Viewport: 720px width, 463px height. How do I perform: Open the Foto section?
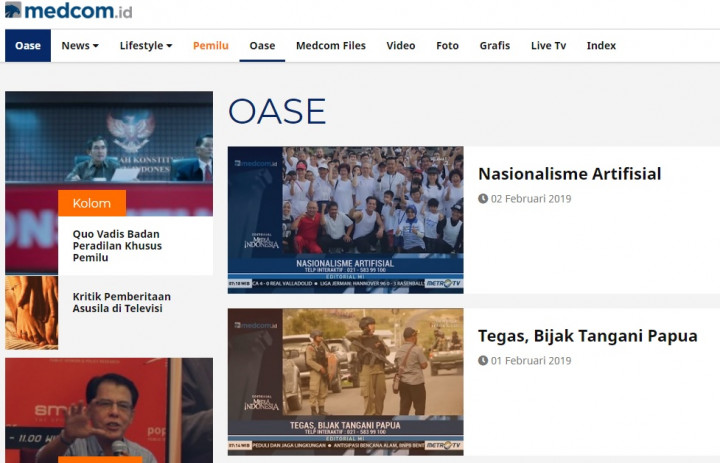tap(447, 46)
